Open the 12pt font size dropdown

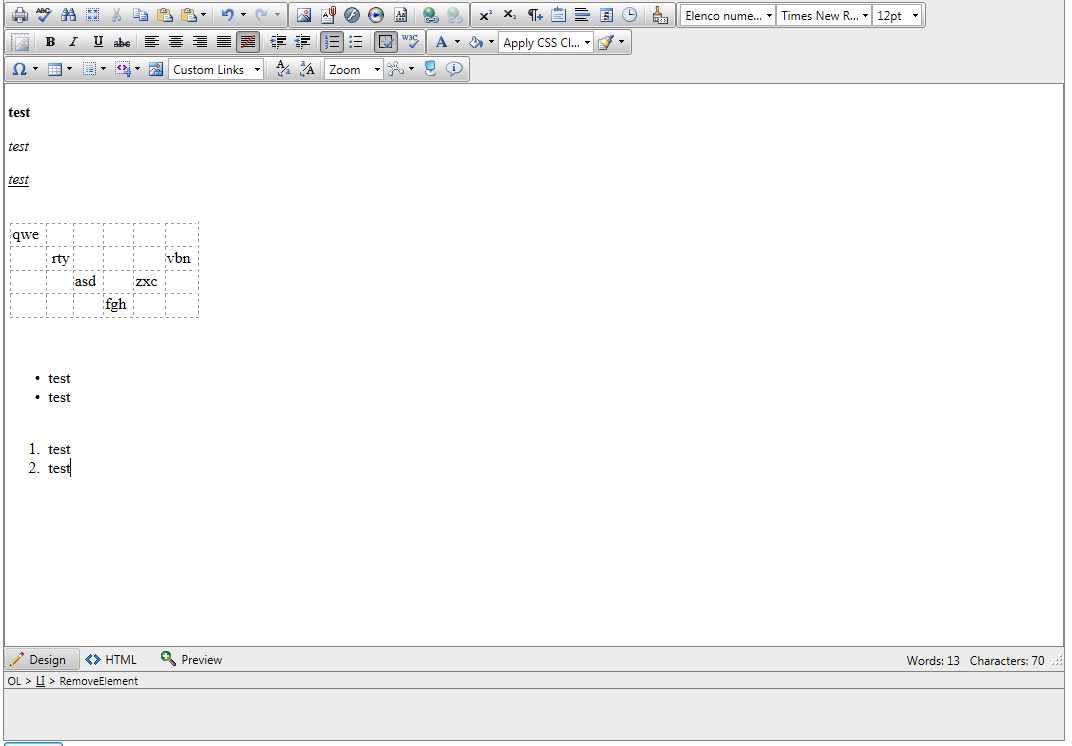pos(896,15)
